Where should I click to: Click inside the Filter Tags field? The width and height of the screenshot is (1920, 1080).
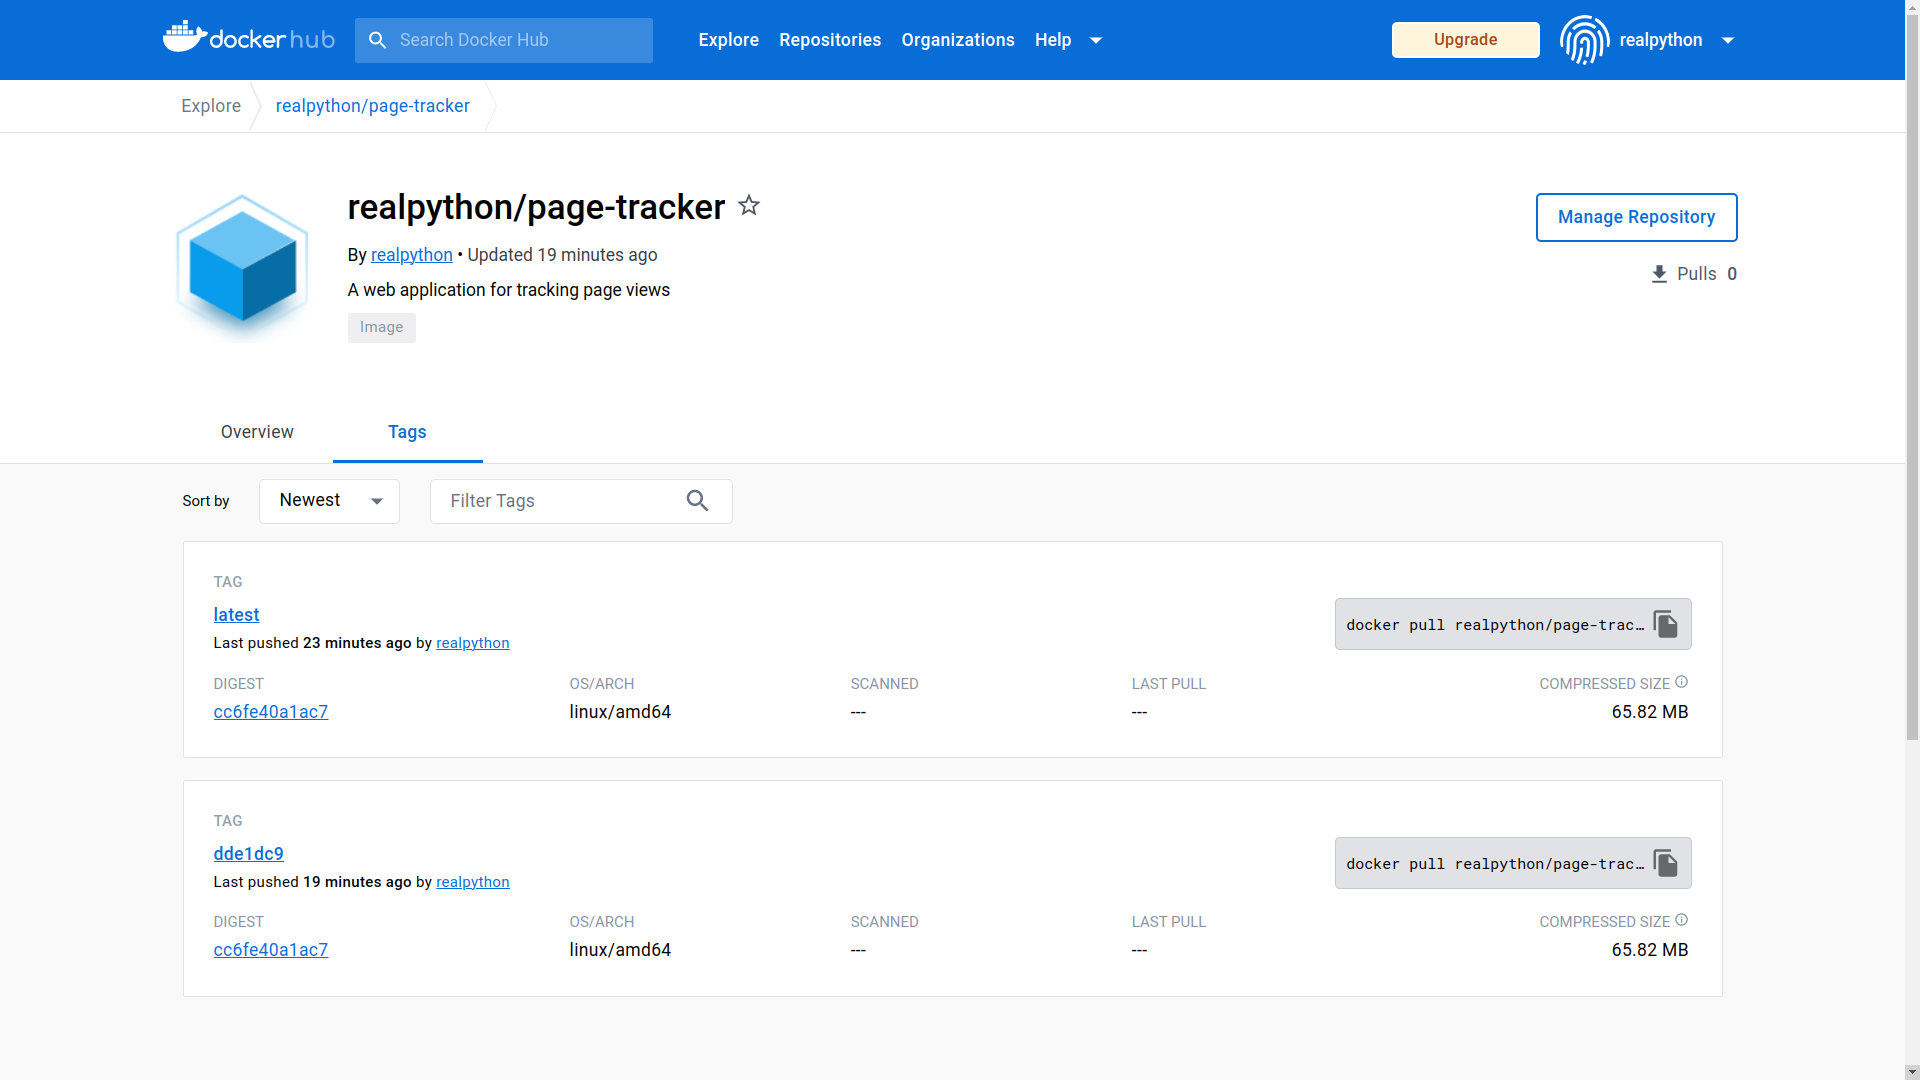pyautogui.click(x=550, y=501)
